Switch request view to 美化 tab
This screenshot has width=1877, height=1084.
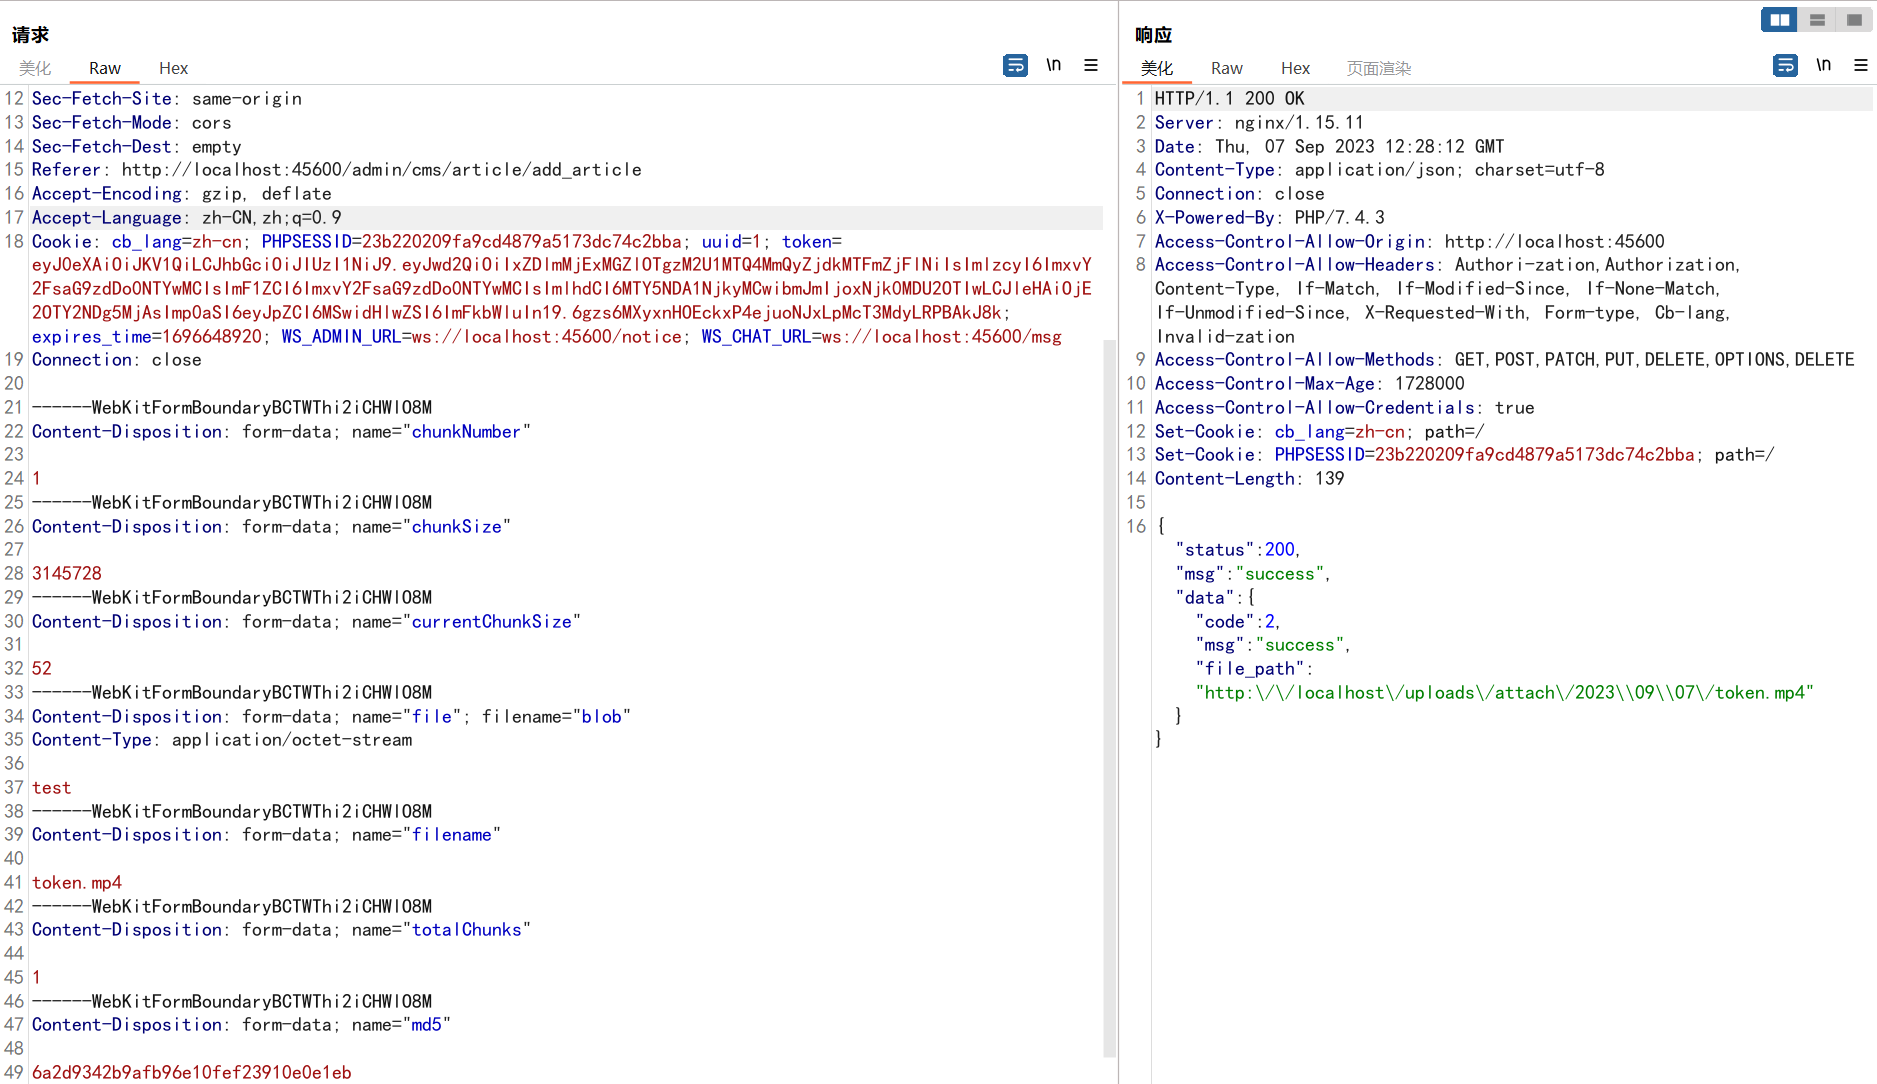[x=35, y=68]
